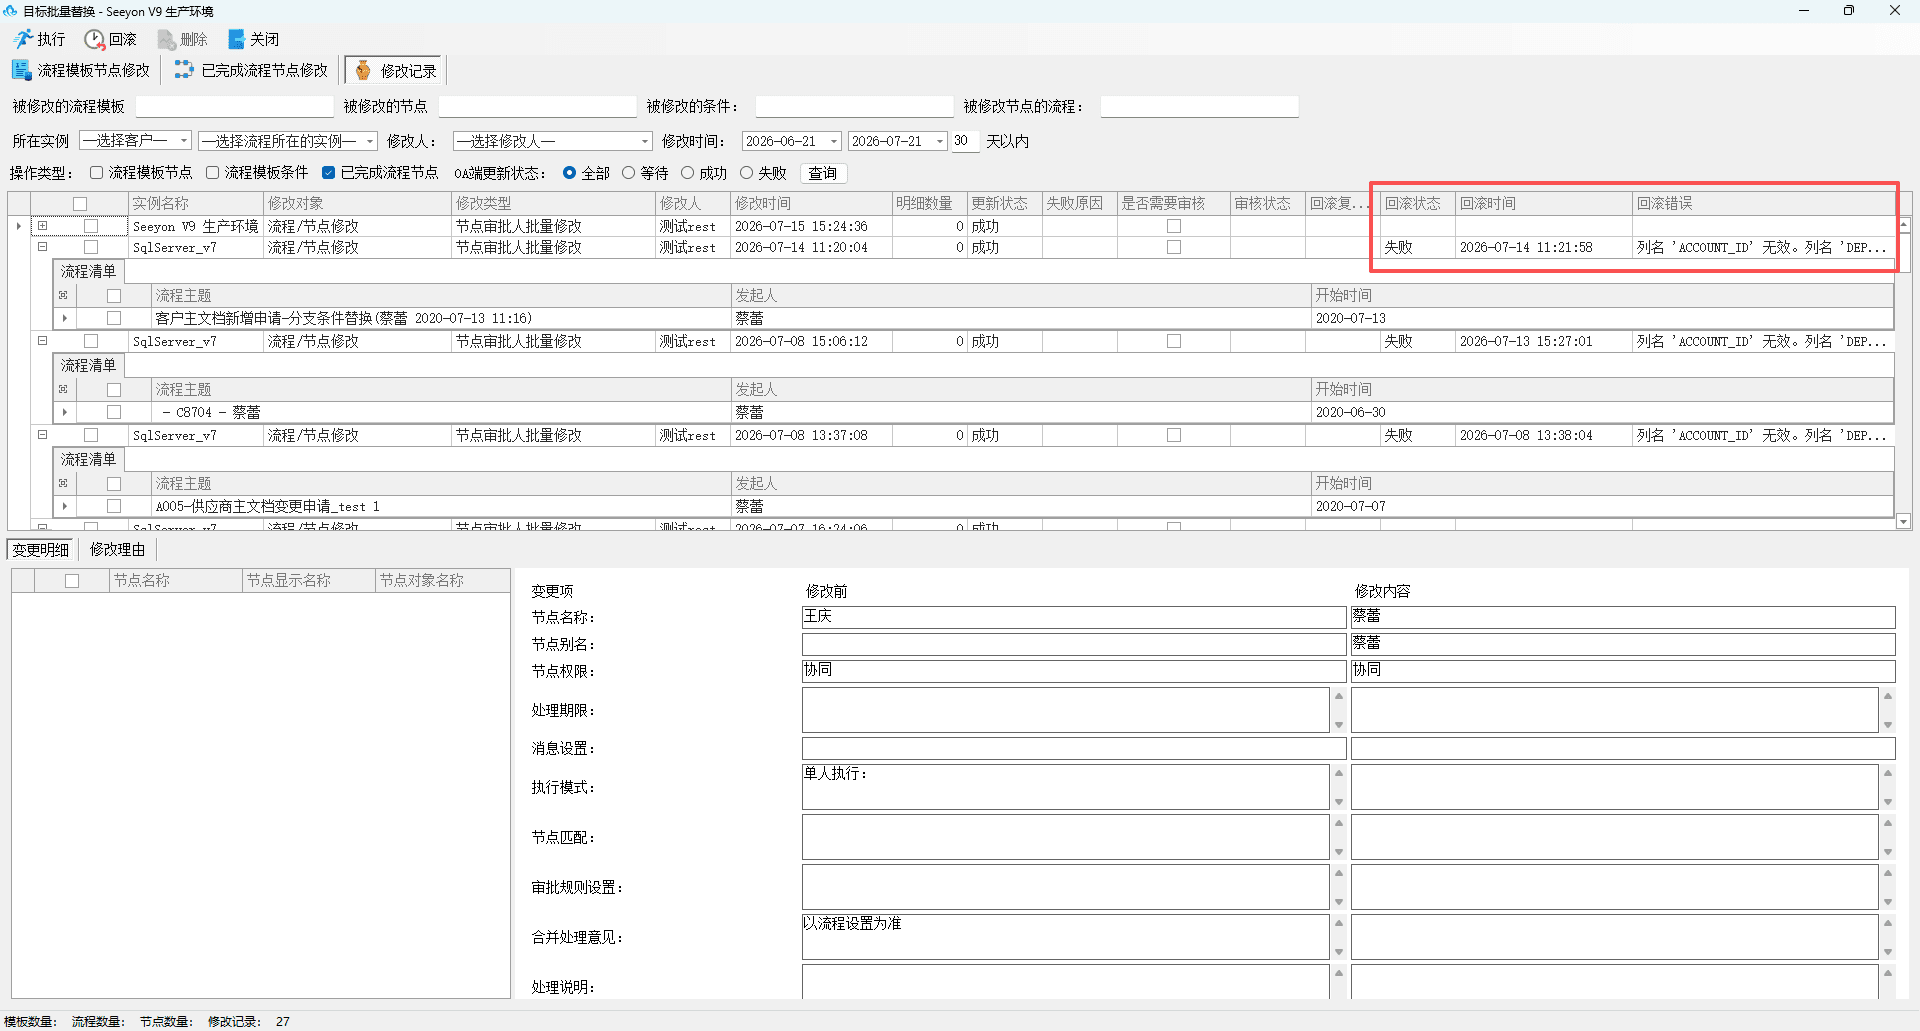Select the 失败 radio button
The height and width of the screenshot is (1031, 1920).
click(x=746, y=173)
